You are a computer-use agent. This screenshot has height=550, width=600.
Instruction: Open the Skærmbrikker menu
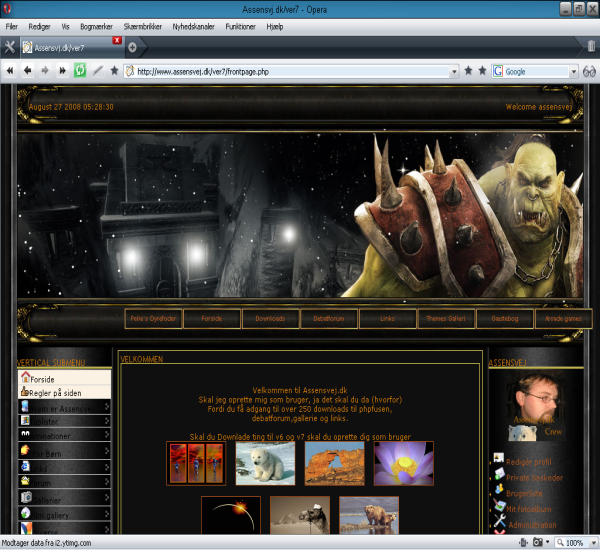pos(143,27)
